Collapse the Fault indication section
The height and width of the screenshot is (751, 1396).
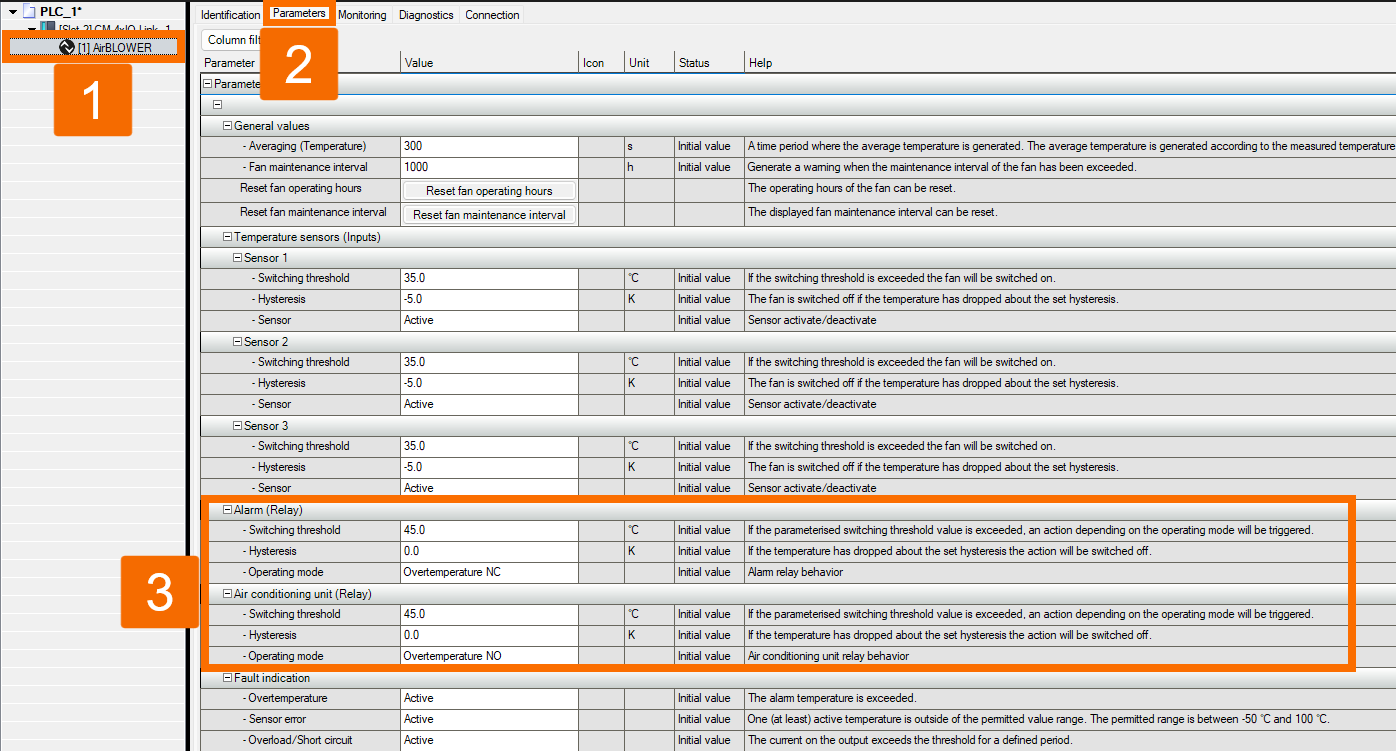227,678
